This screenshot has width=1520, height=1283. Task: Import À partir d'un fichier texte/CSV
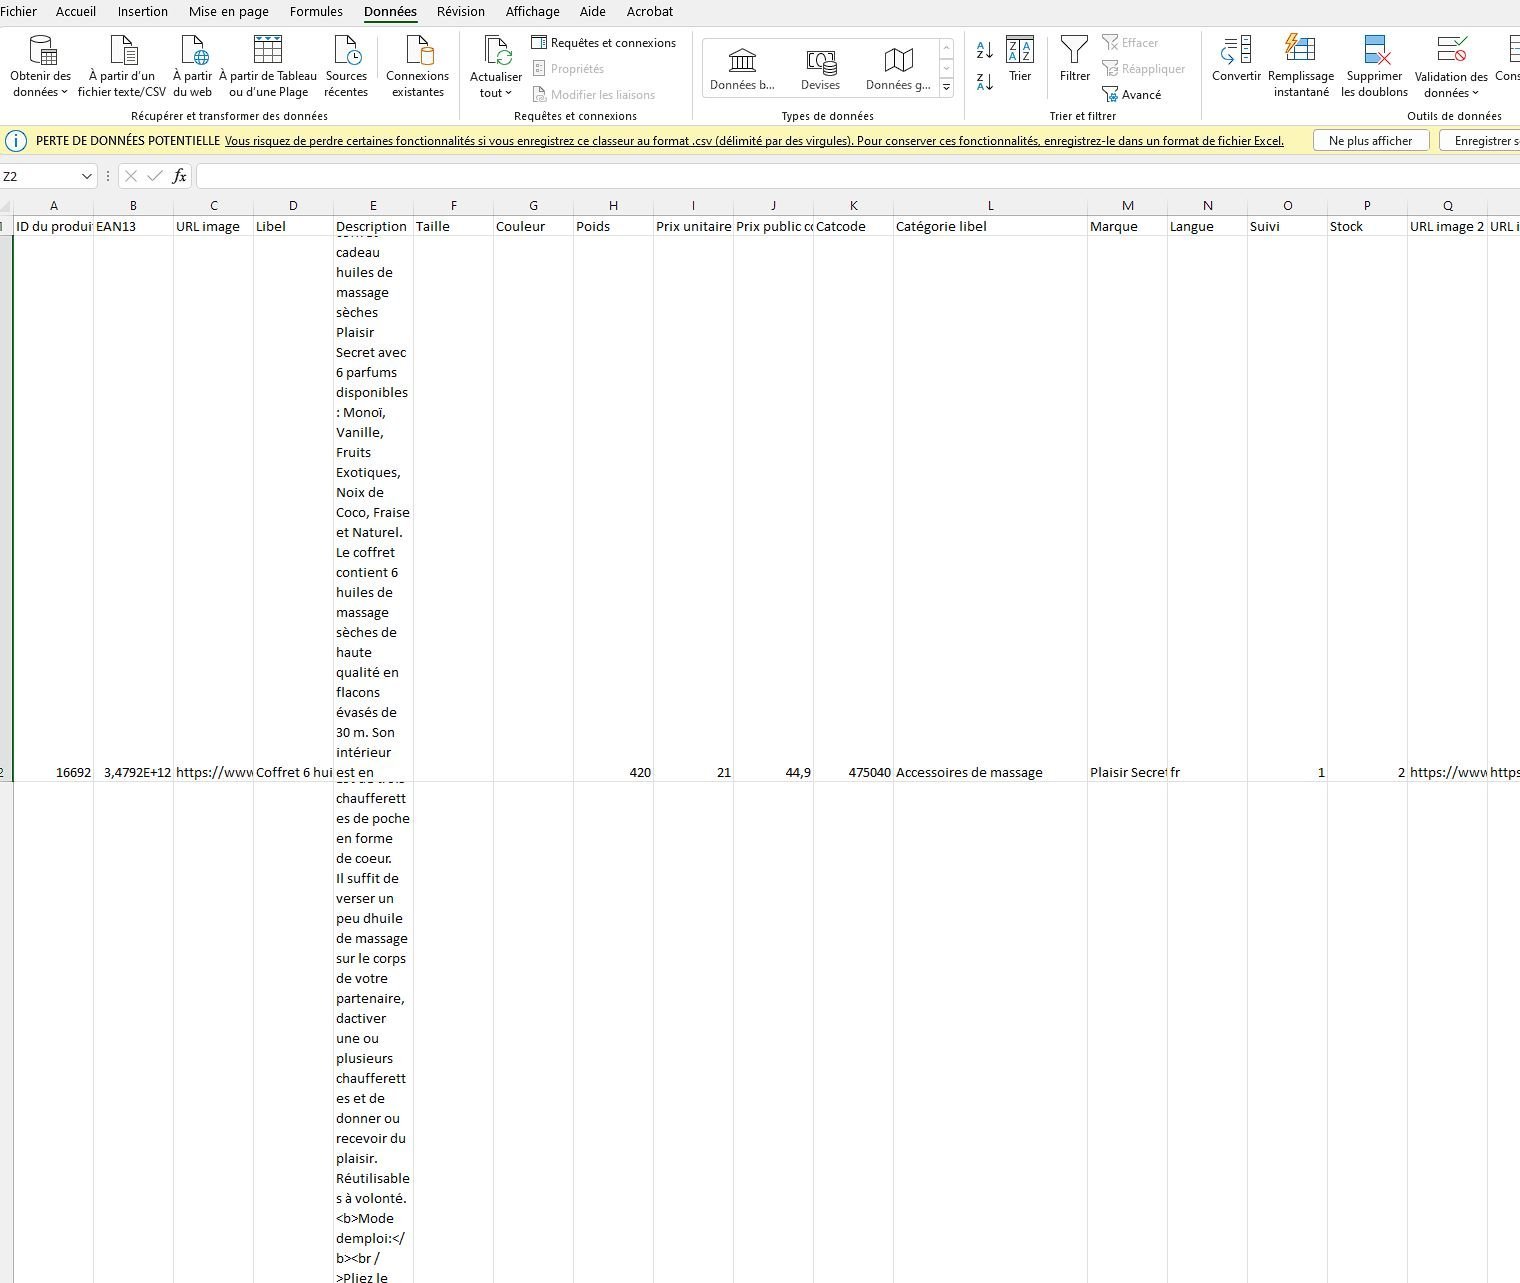coord(122,66)
